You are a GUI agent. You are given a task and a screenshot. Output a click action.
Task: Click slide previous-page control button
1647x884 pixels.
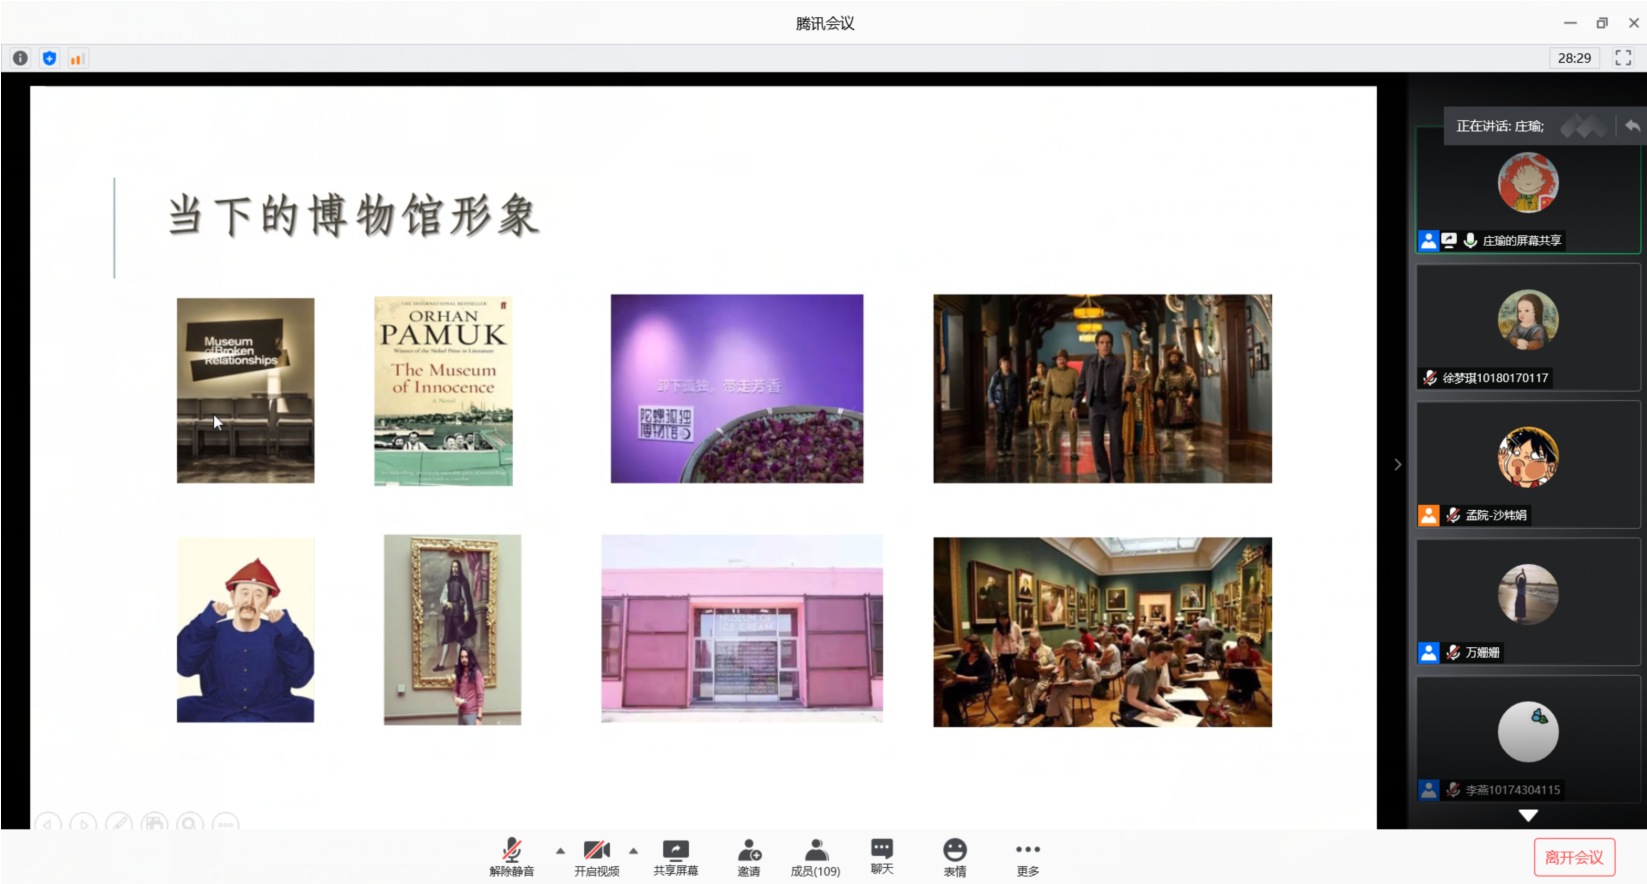coord(48,824)
